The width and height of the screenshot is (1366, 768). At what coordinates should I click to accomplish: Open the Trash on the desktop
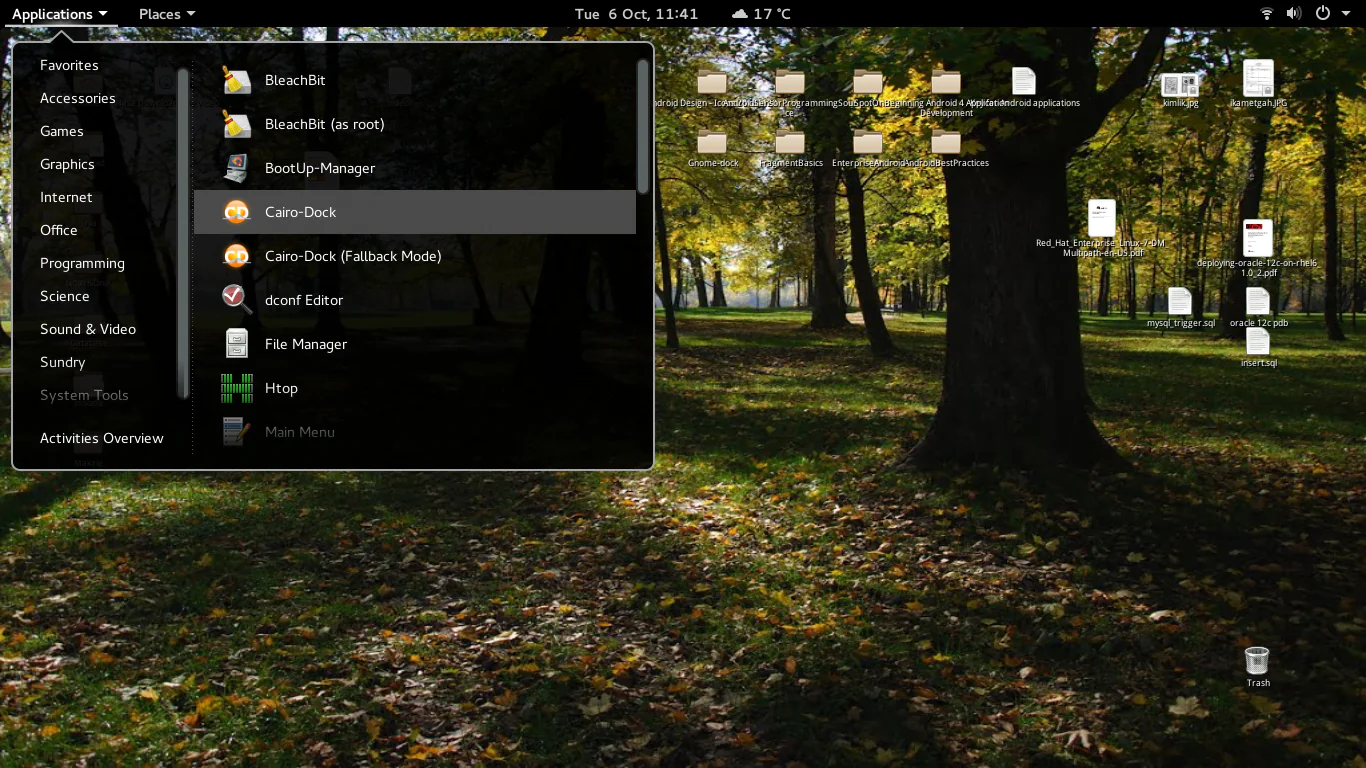click(x=1257, y=661)
